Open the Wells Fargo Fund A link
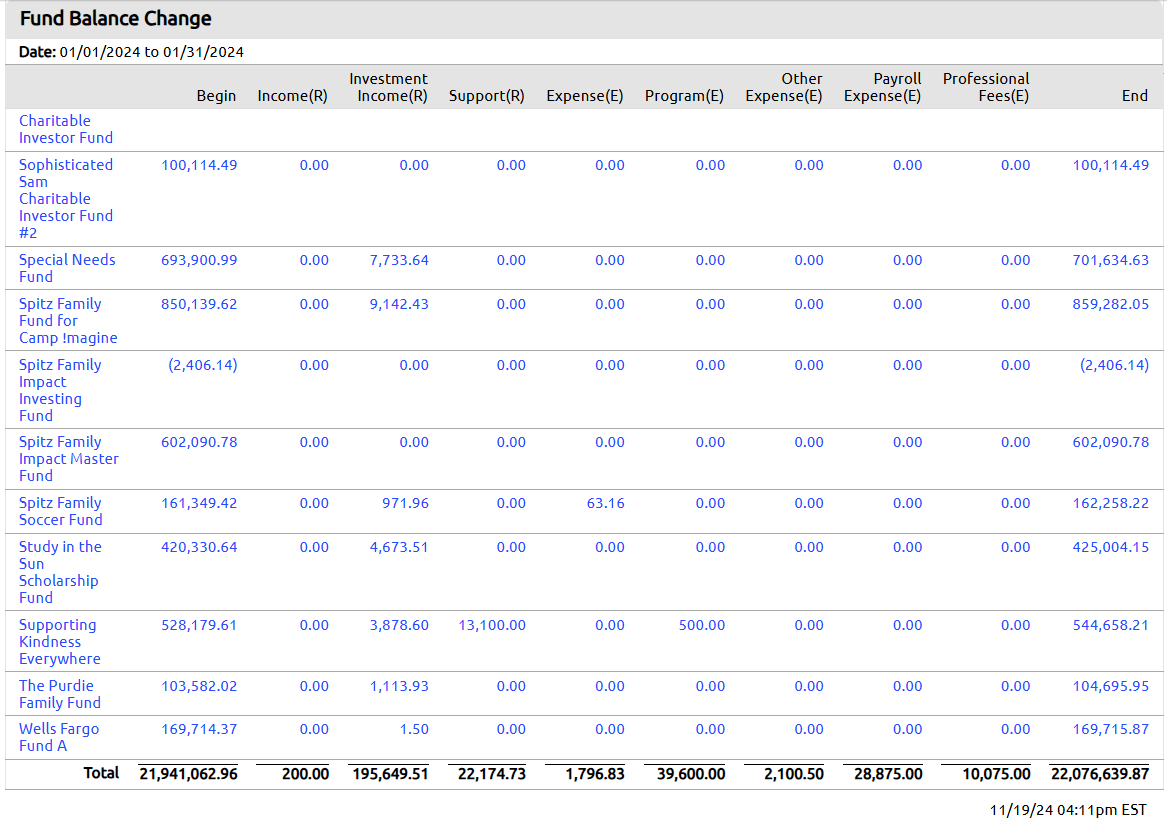The height and width of the screenshot is (827, 1167). (59, 737)
